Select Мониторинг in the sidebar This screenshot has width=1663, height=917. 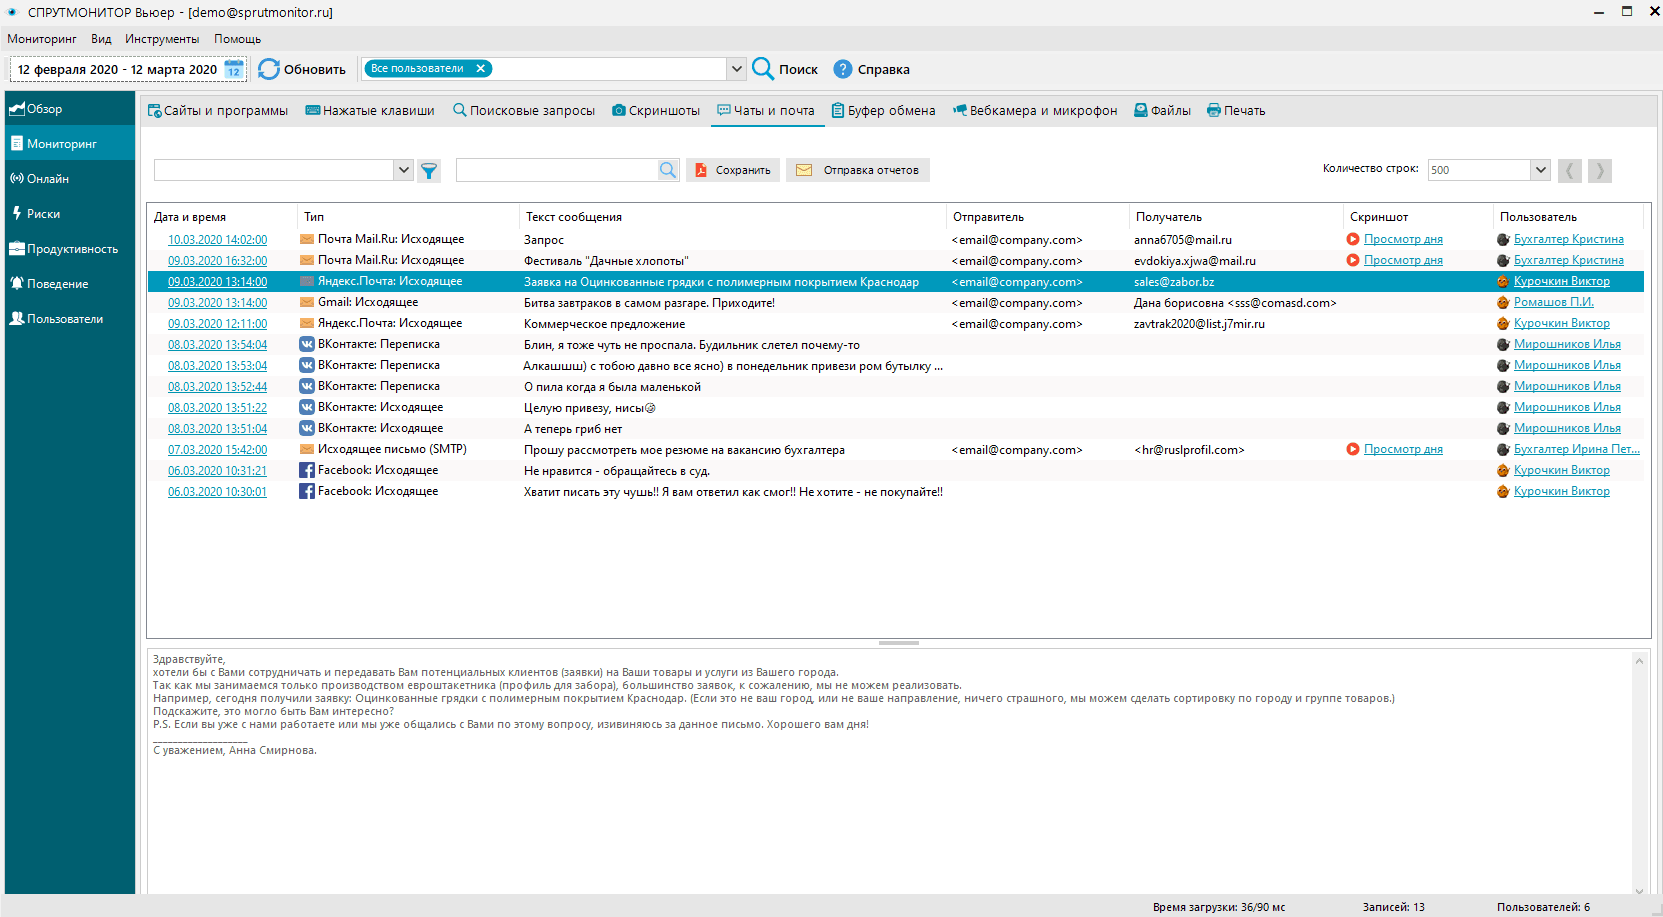(70, 144)
